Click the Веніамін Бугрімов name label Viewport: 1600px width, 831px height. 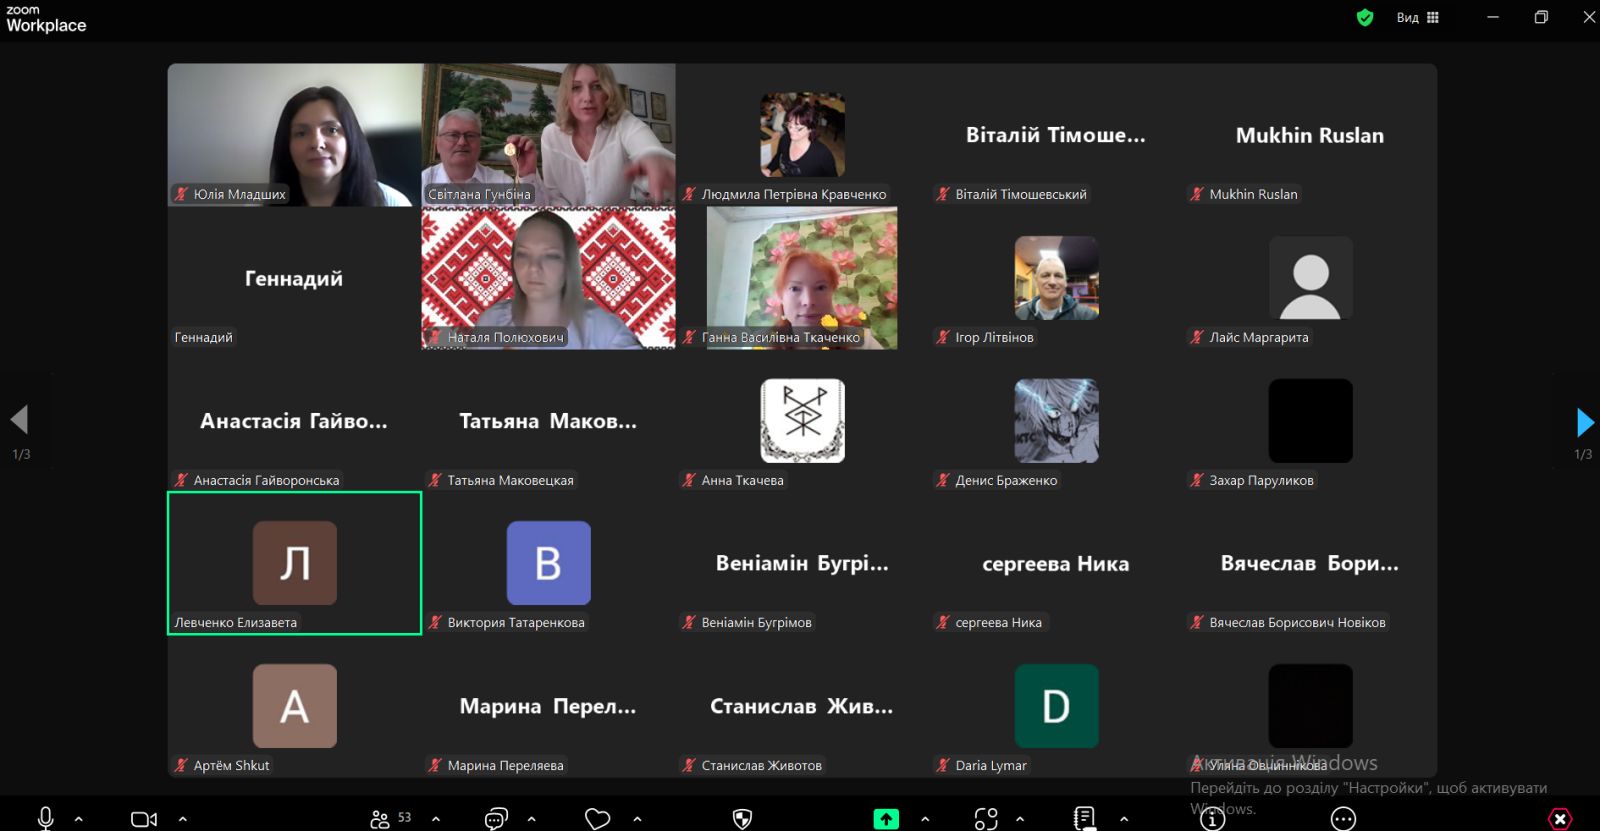pos(756,622)
